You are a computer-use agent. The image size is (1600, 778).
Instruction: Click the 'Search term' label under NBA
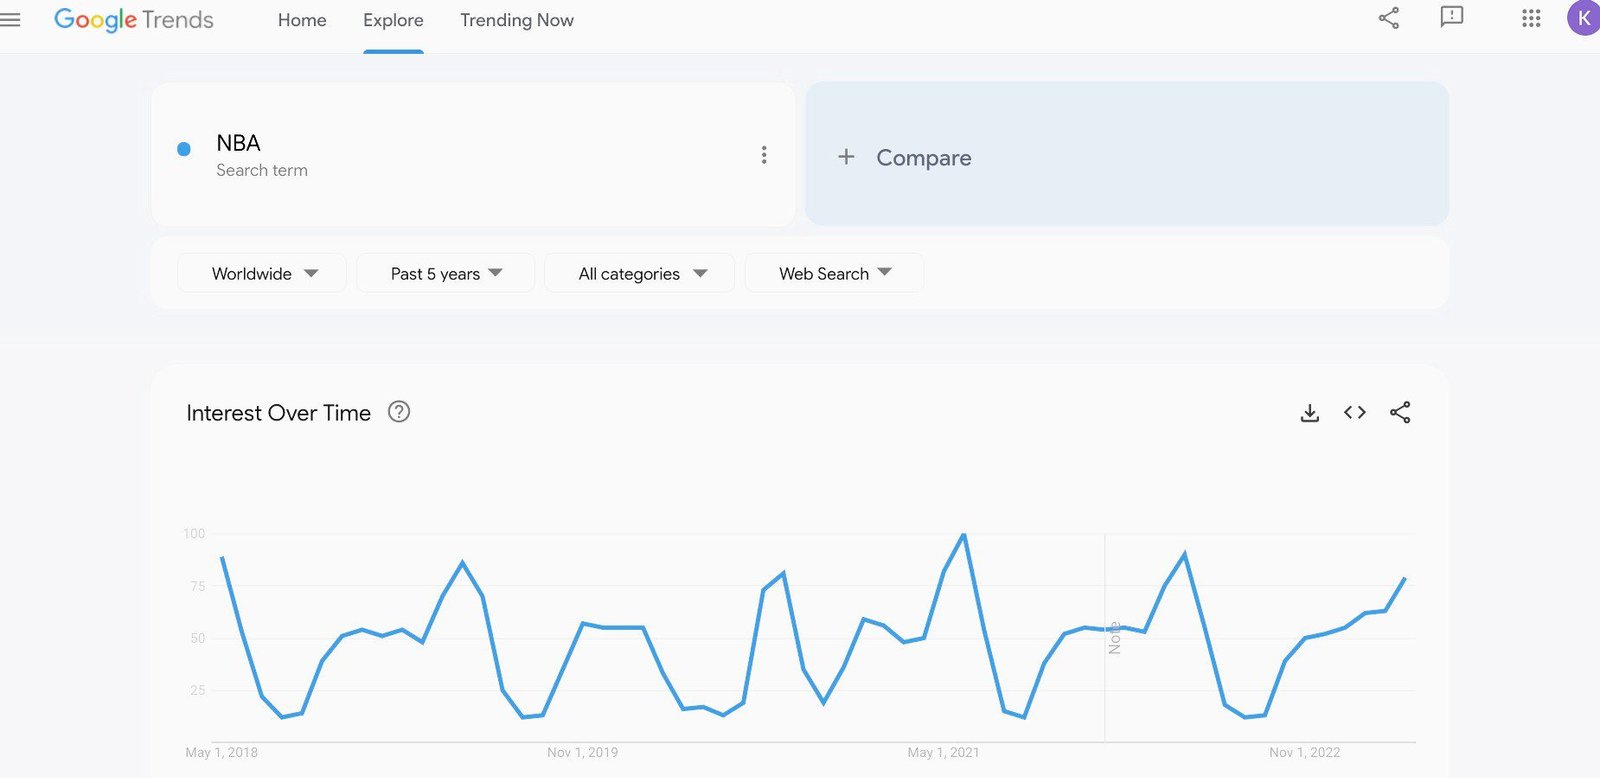tap(262, 171)
